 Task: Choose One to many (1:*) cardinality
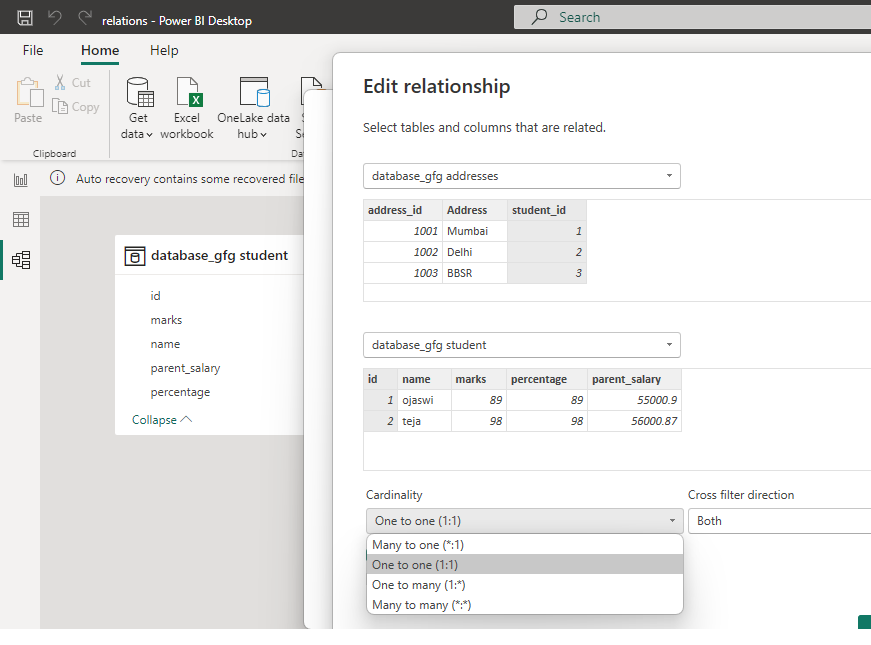(x=524, y=584)
